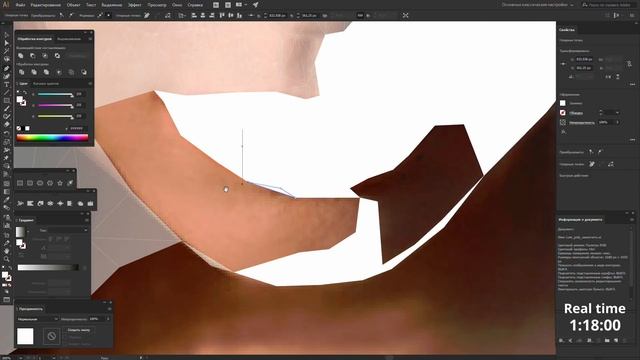640x360 pixels.
Task: Select the Direct Selection tool arrow
Action: click(x=7, y=43)
